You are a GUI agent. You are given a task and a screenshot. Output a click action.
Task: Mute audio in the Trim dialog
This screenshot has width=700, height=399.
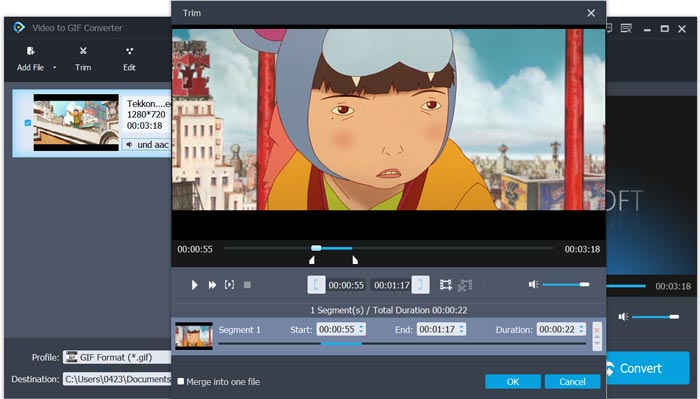[533, 284]
